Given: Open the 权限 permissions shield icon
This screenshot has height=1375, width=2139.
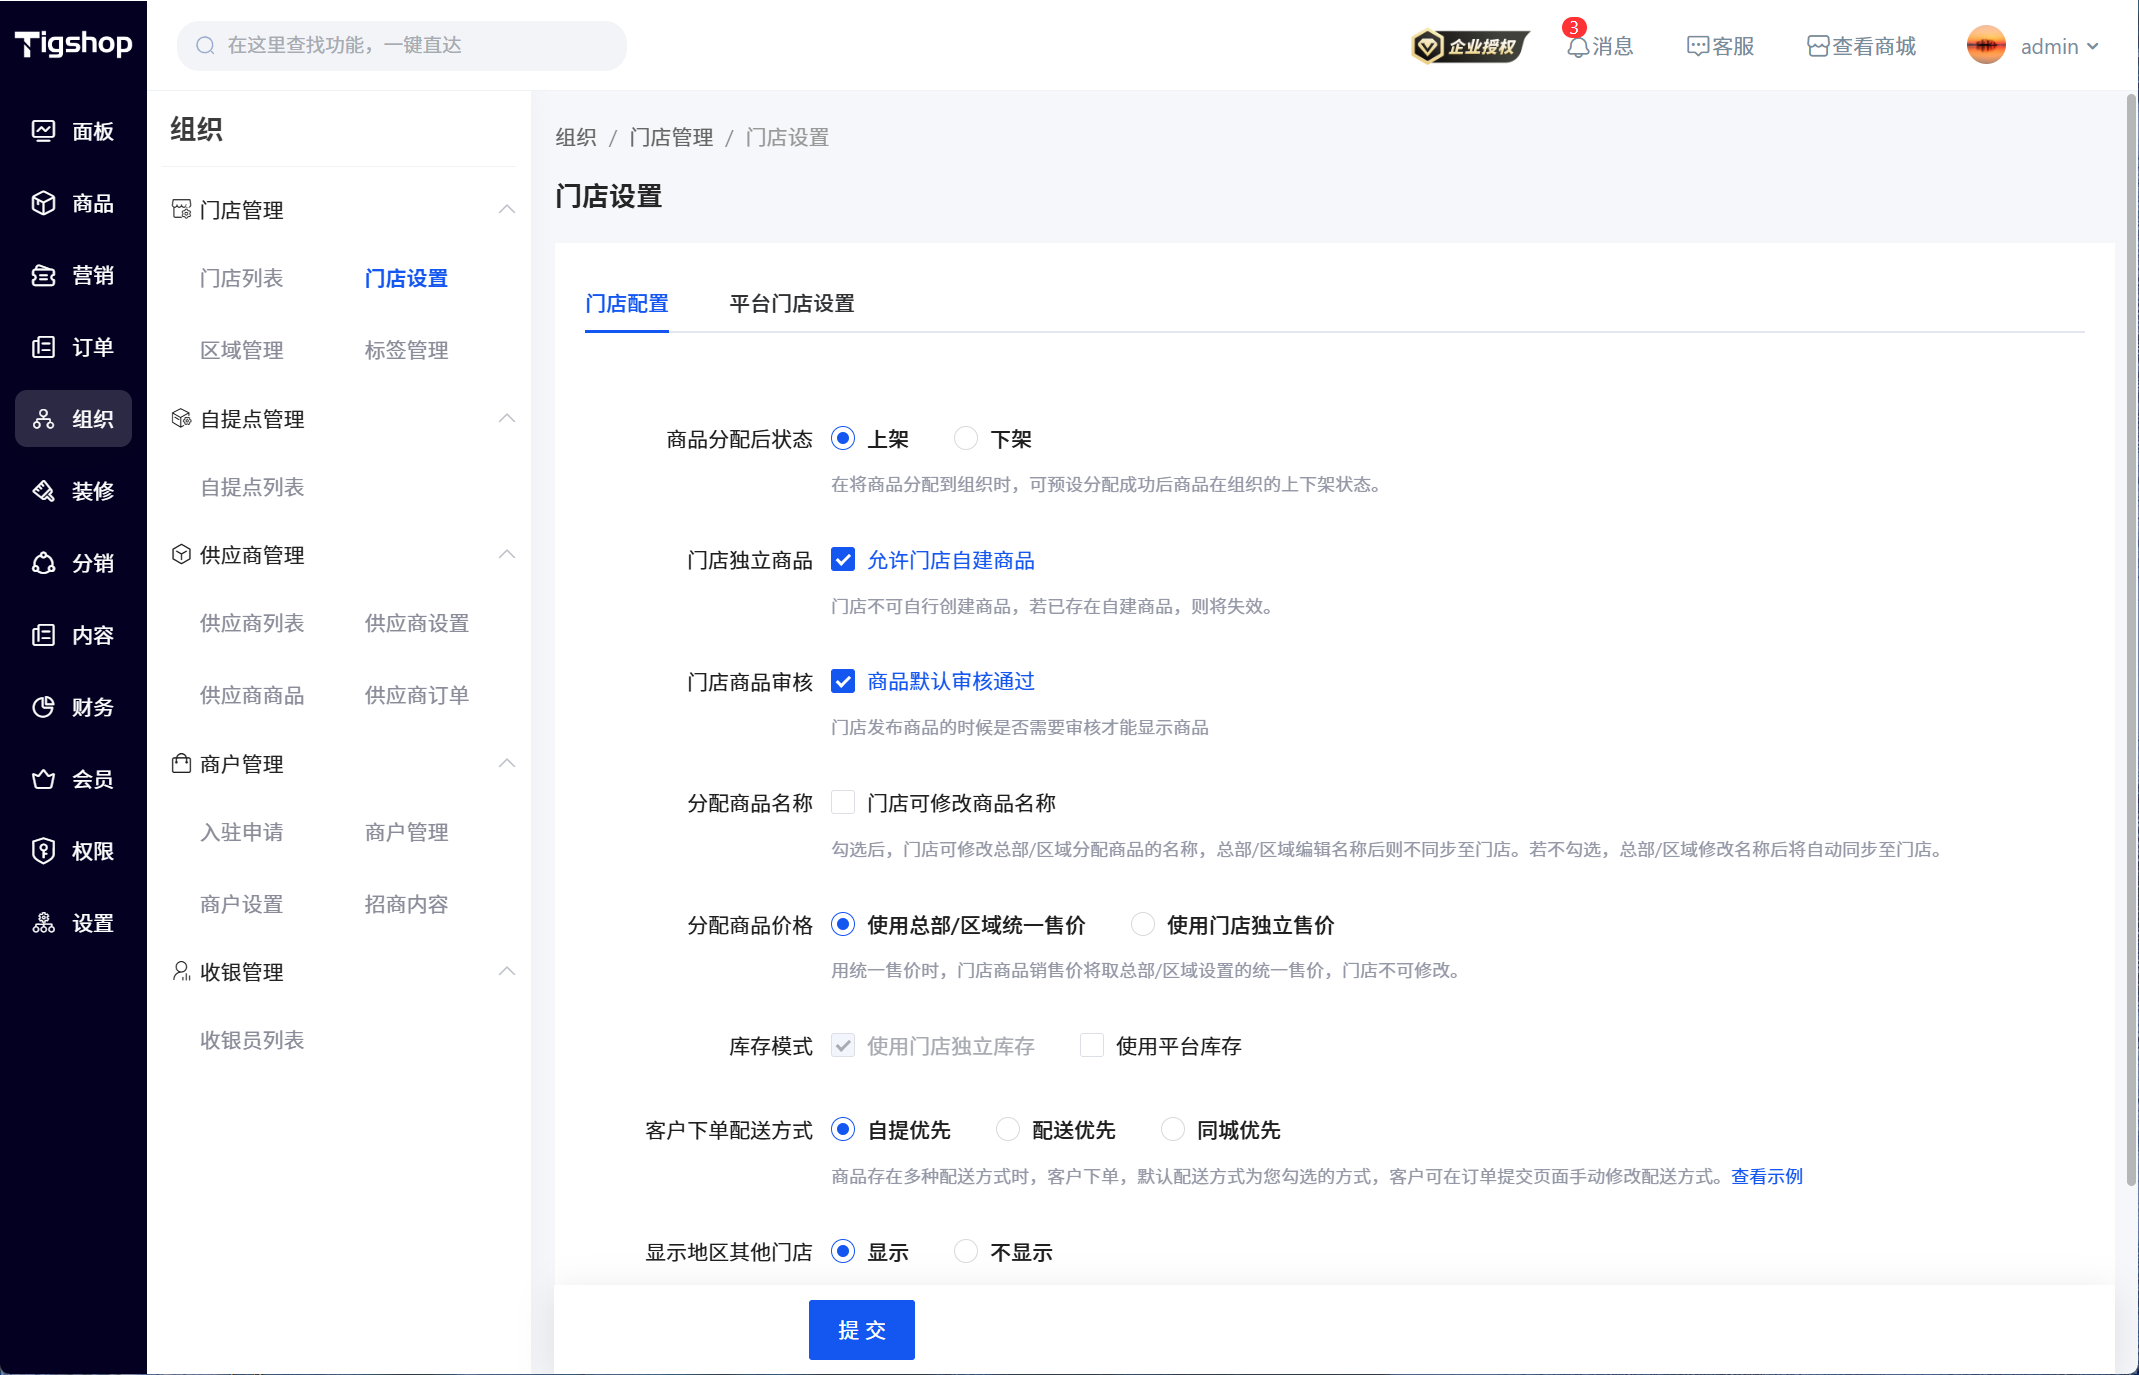Looking at the screenshot, I should (43, 851).
